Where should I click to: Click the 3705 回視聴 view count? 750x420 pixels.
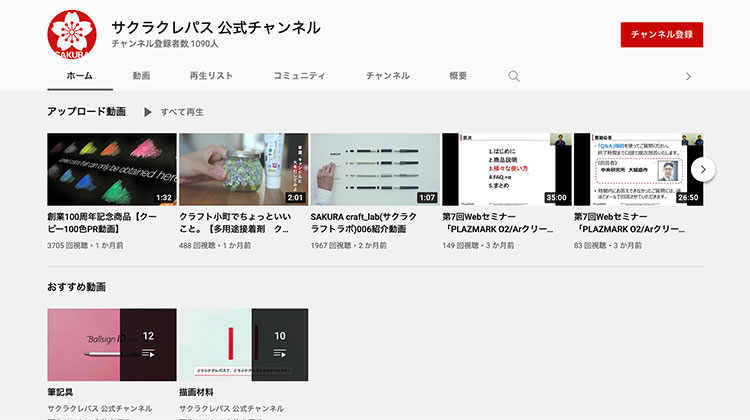[67, 245]
